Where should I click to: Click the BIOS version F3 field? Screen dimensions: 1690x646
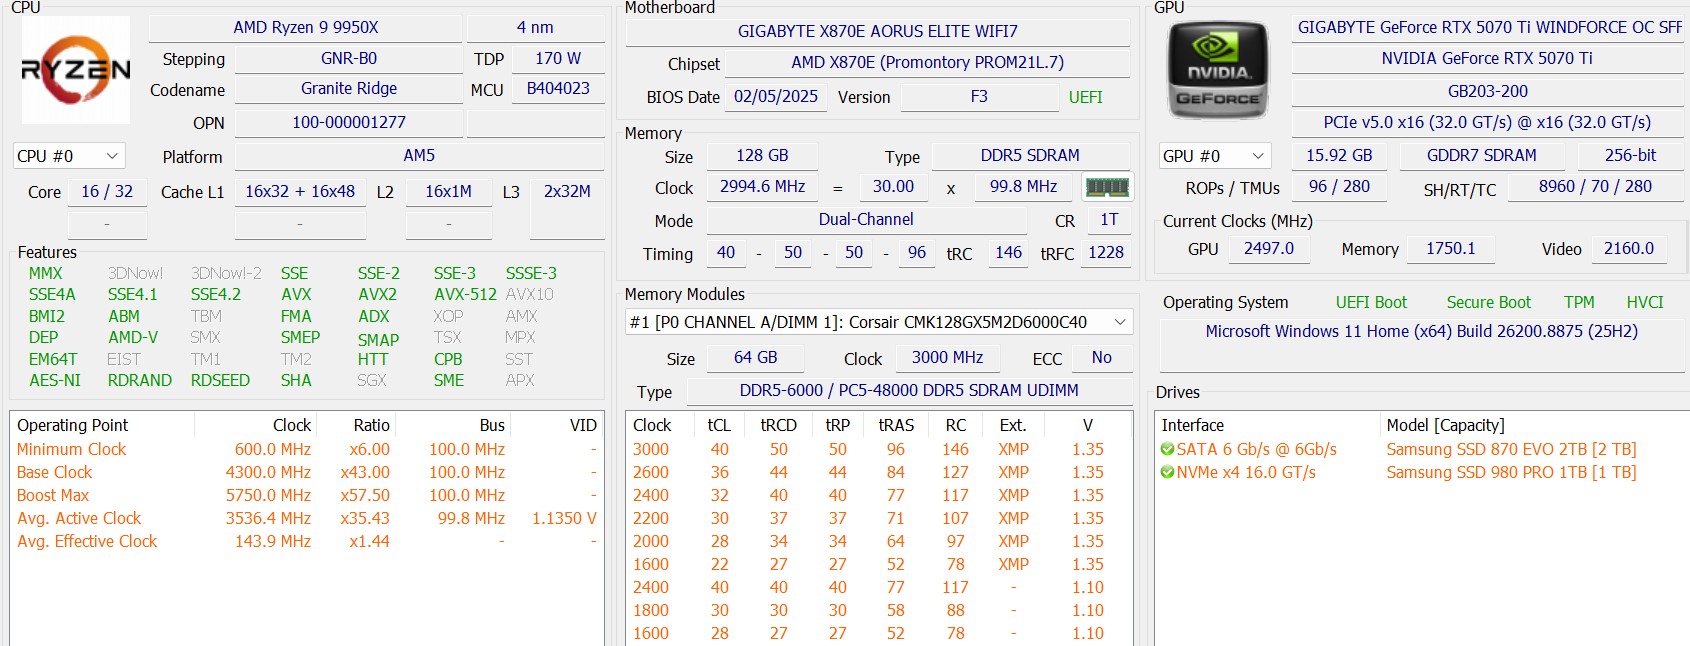[979, 97]
